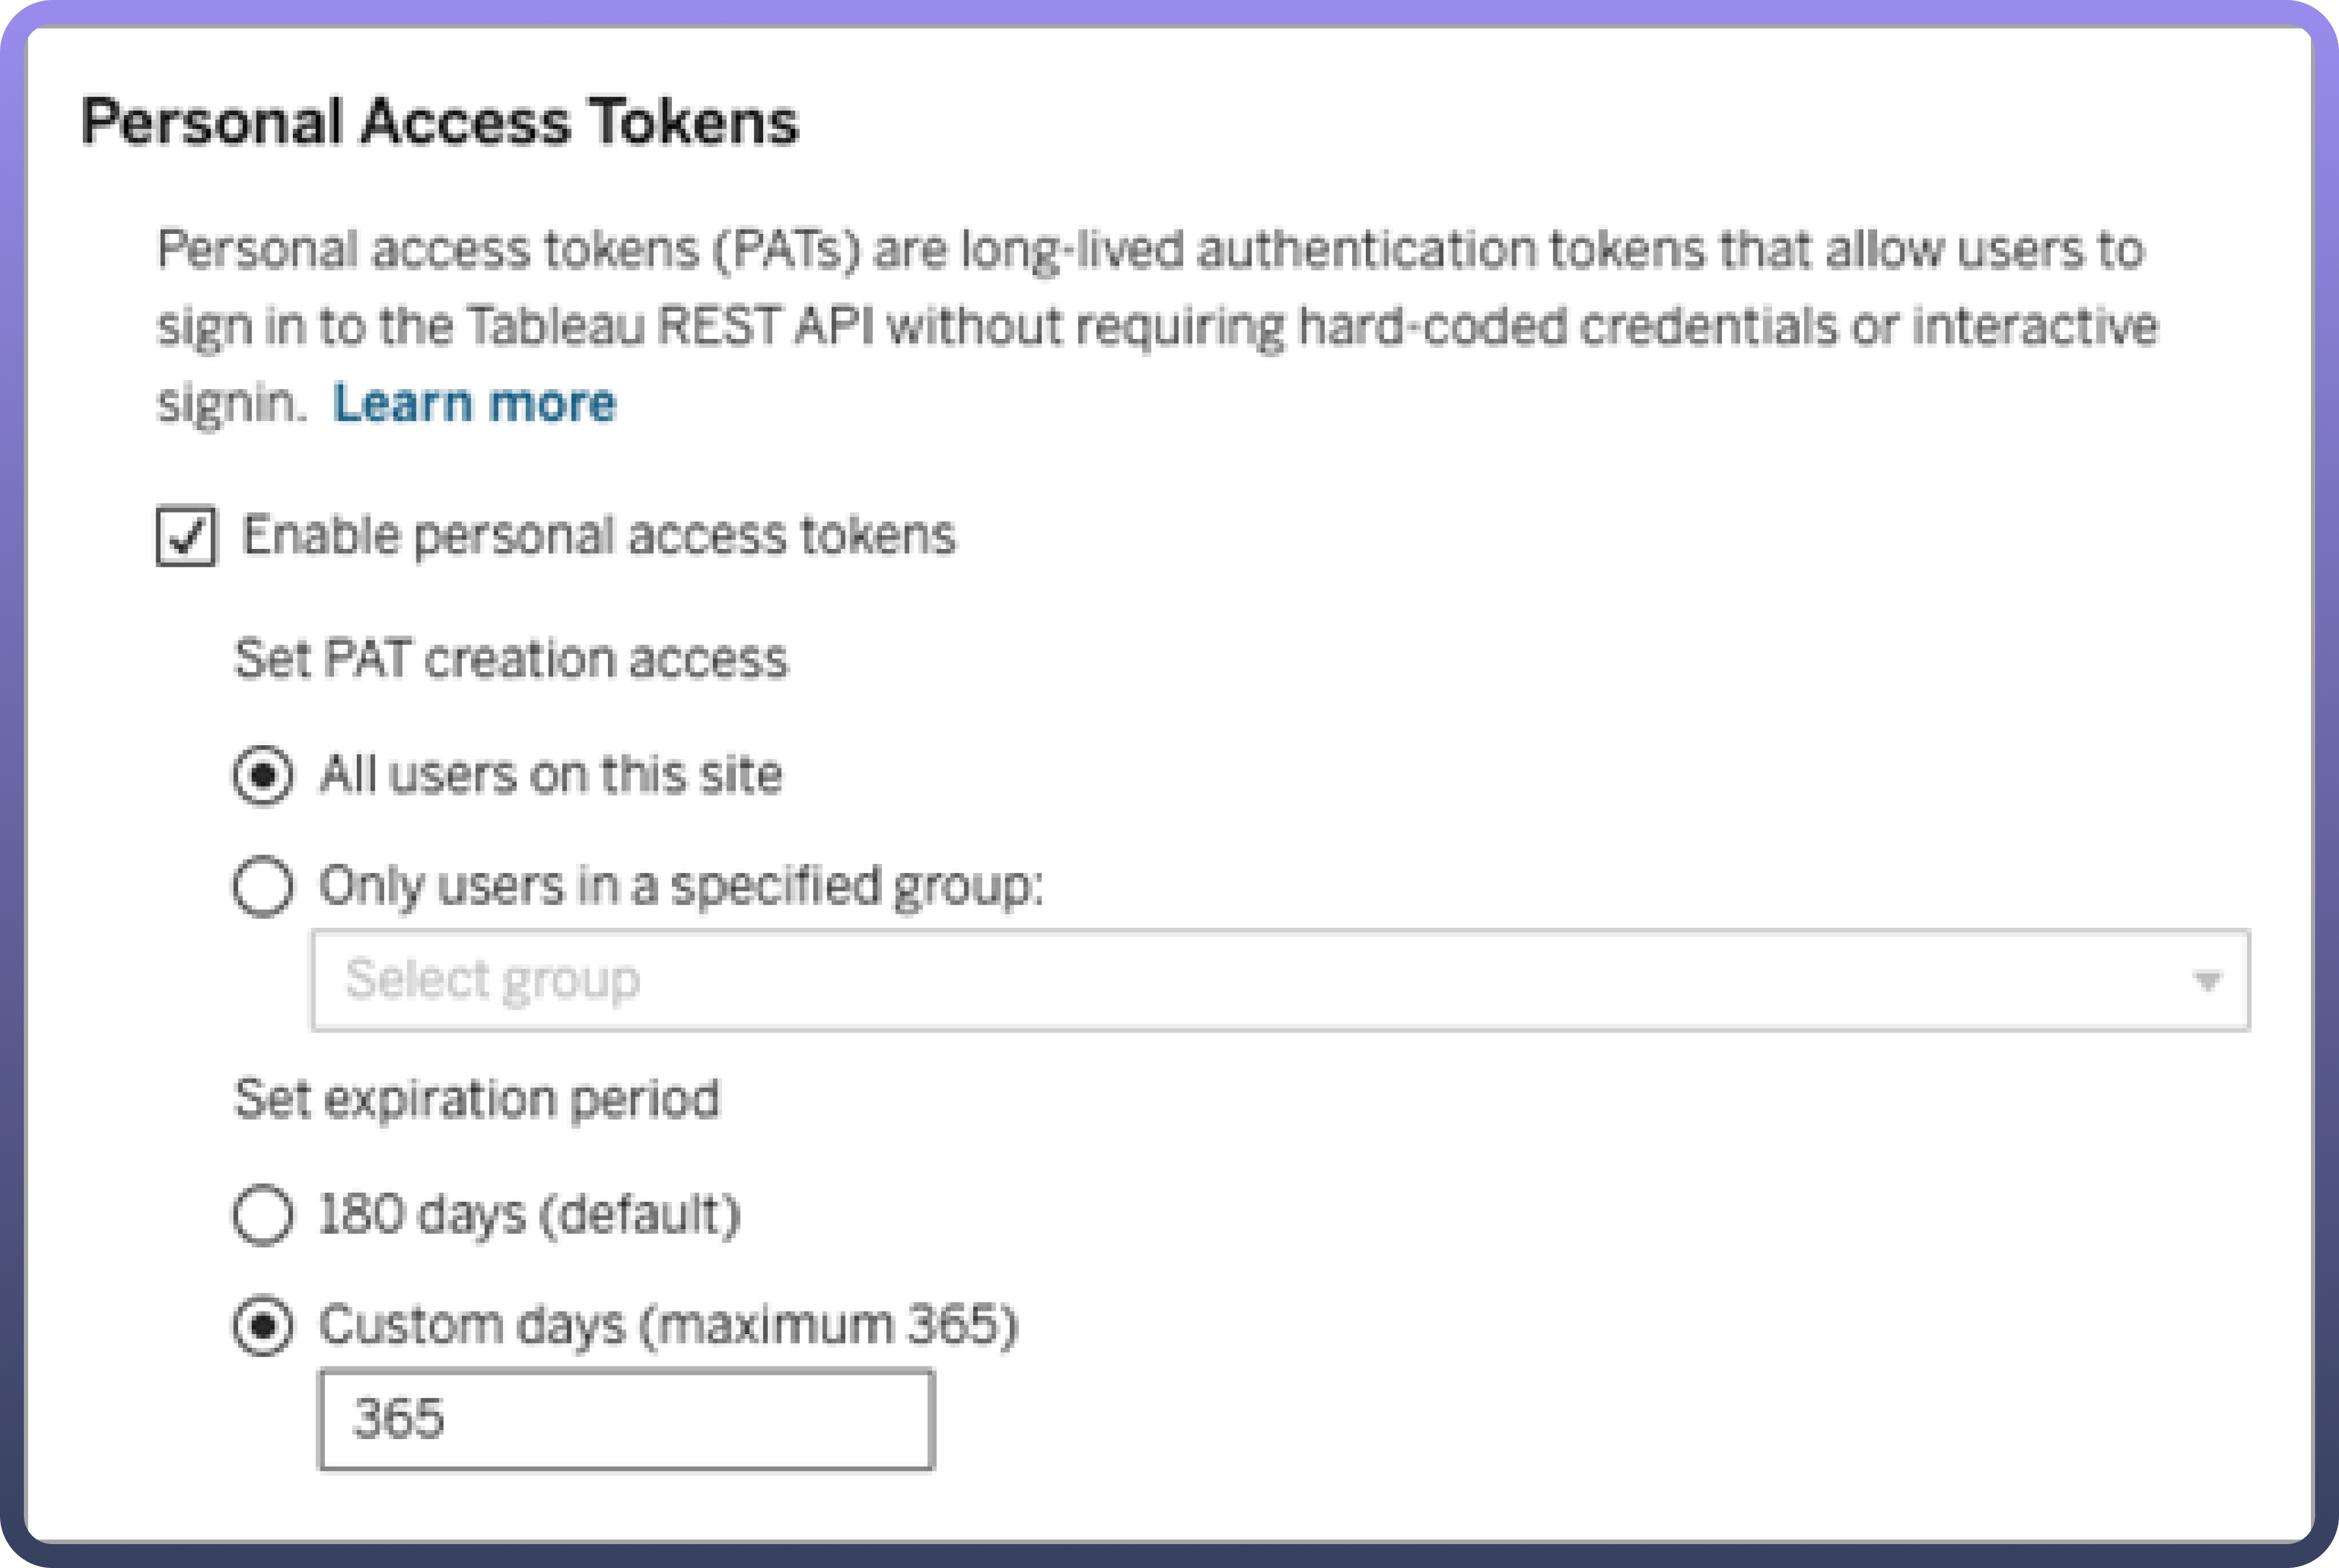
Task: Click the Only users in a specified group label
Action: pos(680,886)
